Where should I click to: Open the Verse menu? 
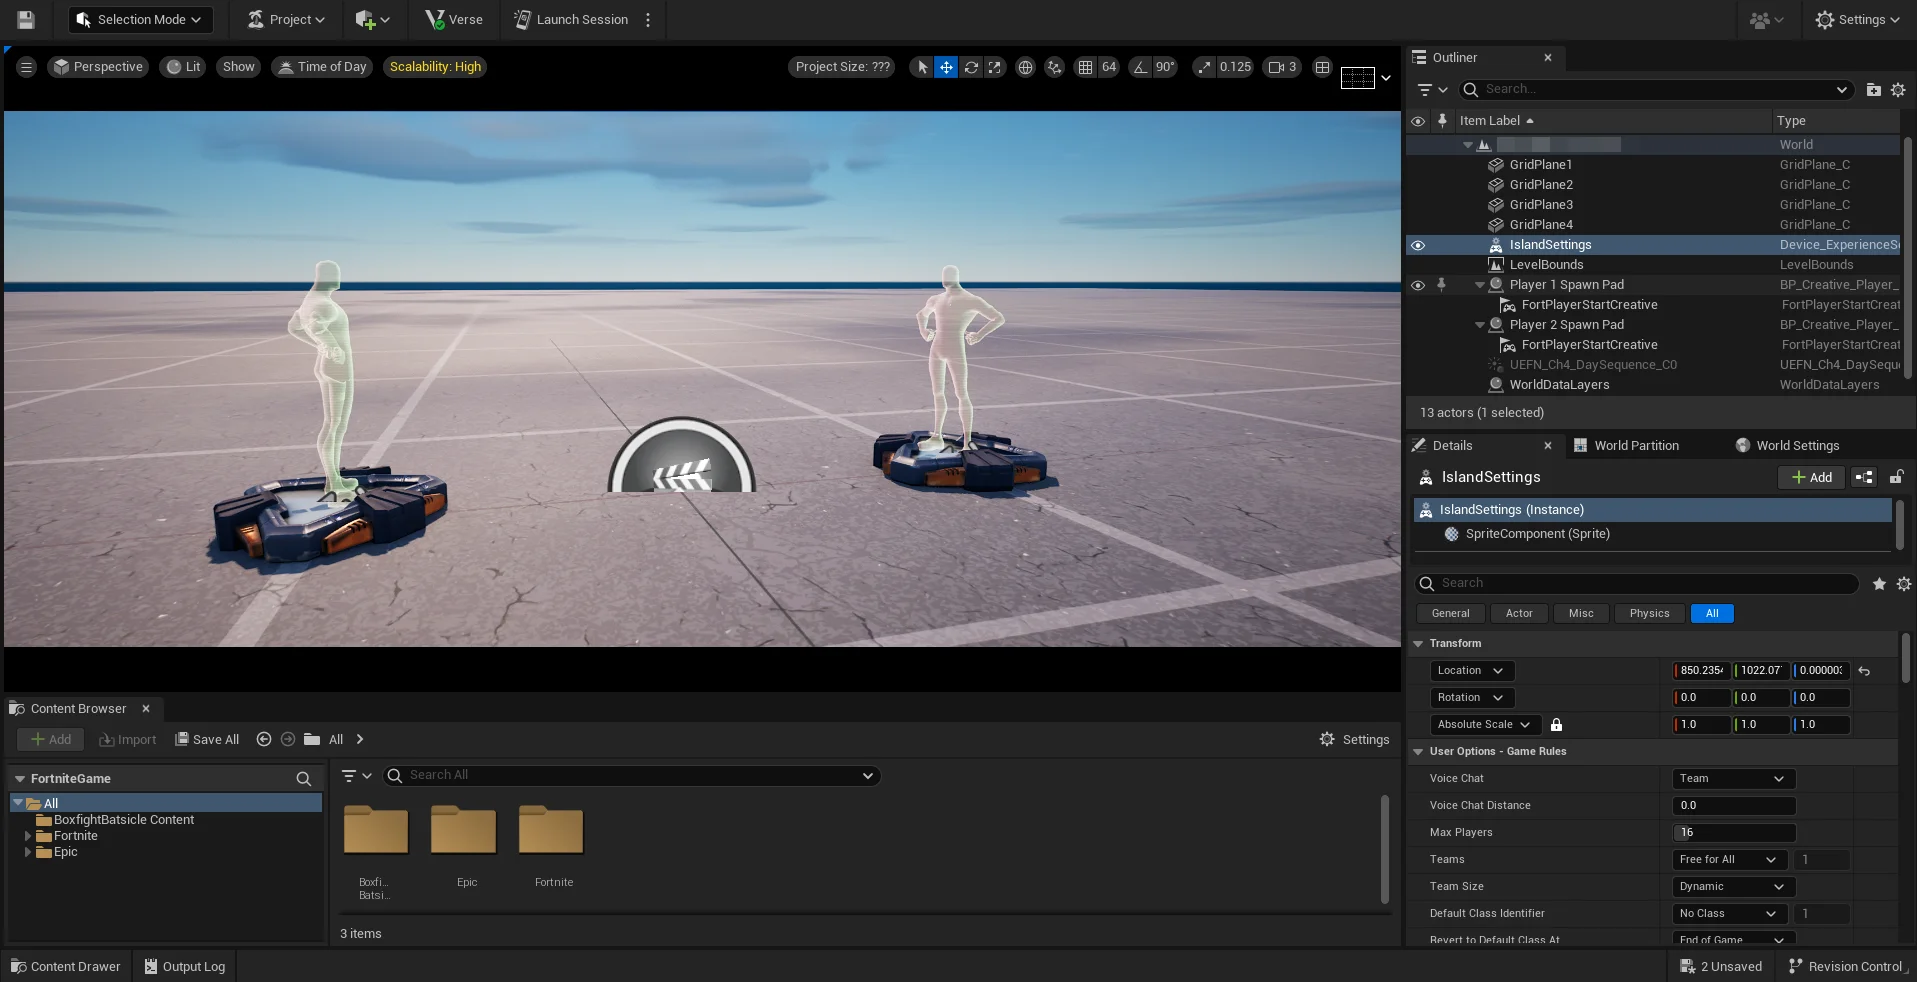tap(454, 19)
